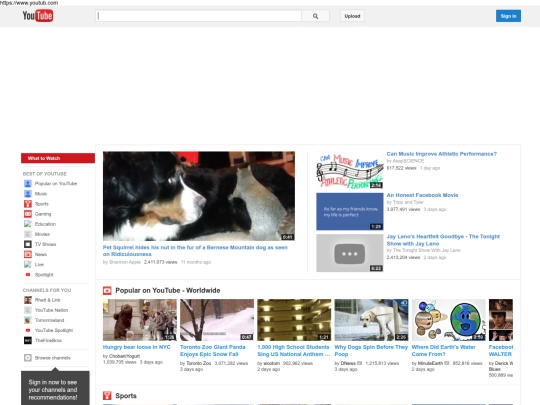Click the News sidebar icon
Image resolution: width=540 pixels, height=405 pixels.
coord(28,255)
